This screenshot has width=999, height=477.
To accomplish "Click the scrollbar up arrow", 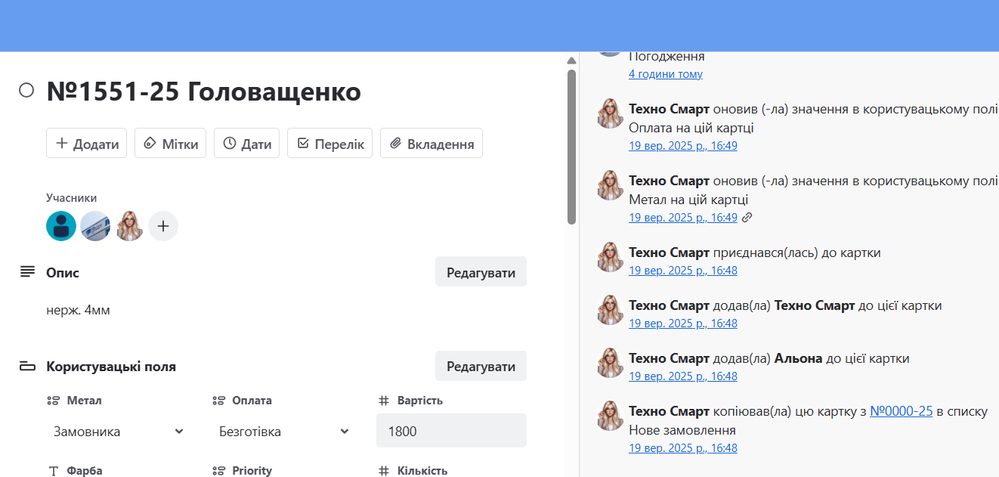I will coord(571,61).
